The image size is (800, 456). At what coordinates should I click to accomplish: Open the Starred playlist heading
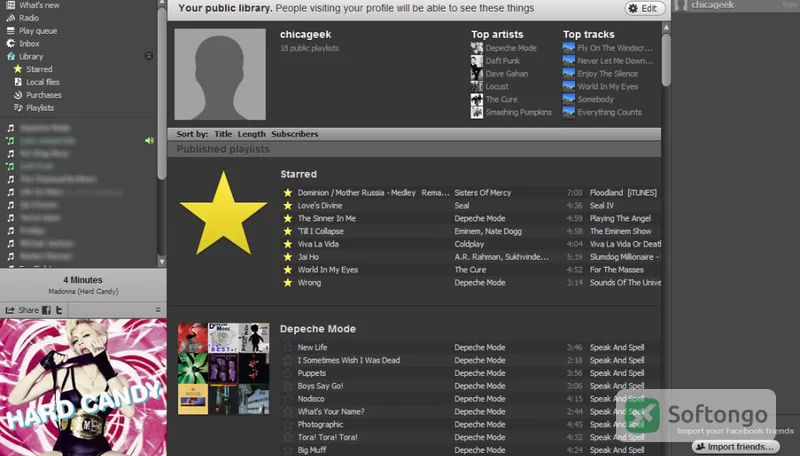(298, 174)
